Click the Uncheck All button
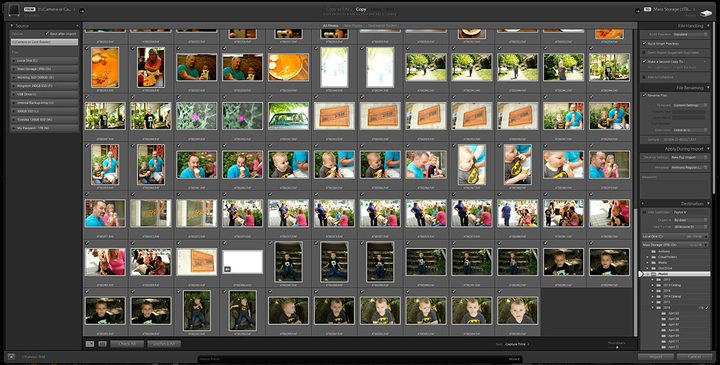This screenshot has height=365, width=720. [164, 344]
